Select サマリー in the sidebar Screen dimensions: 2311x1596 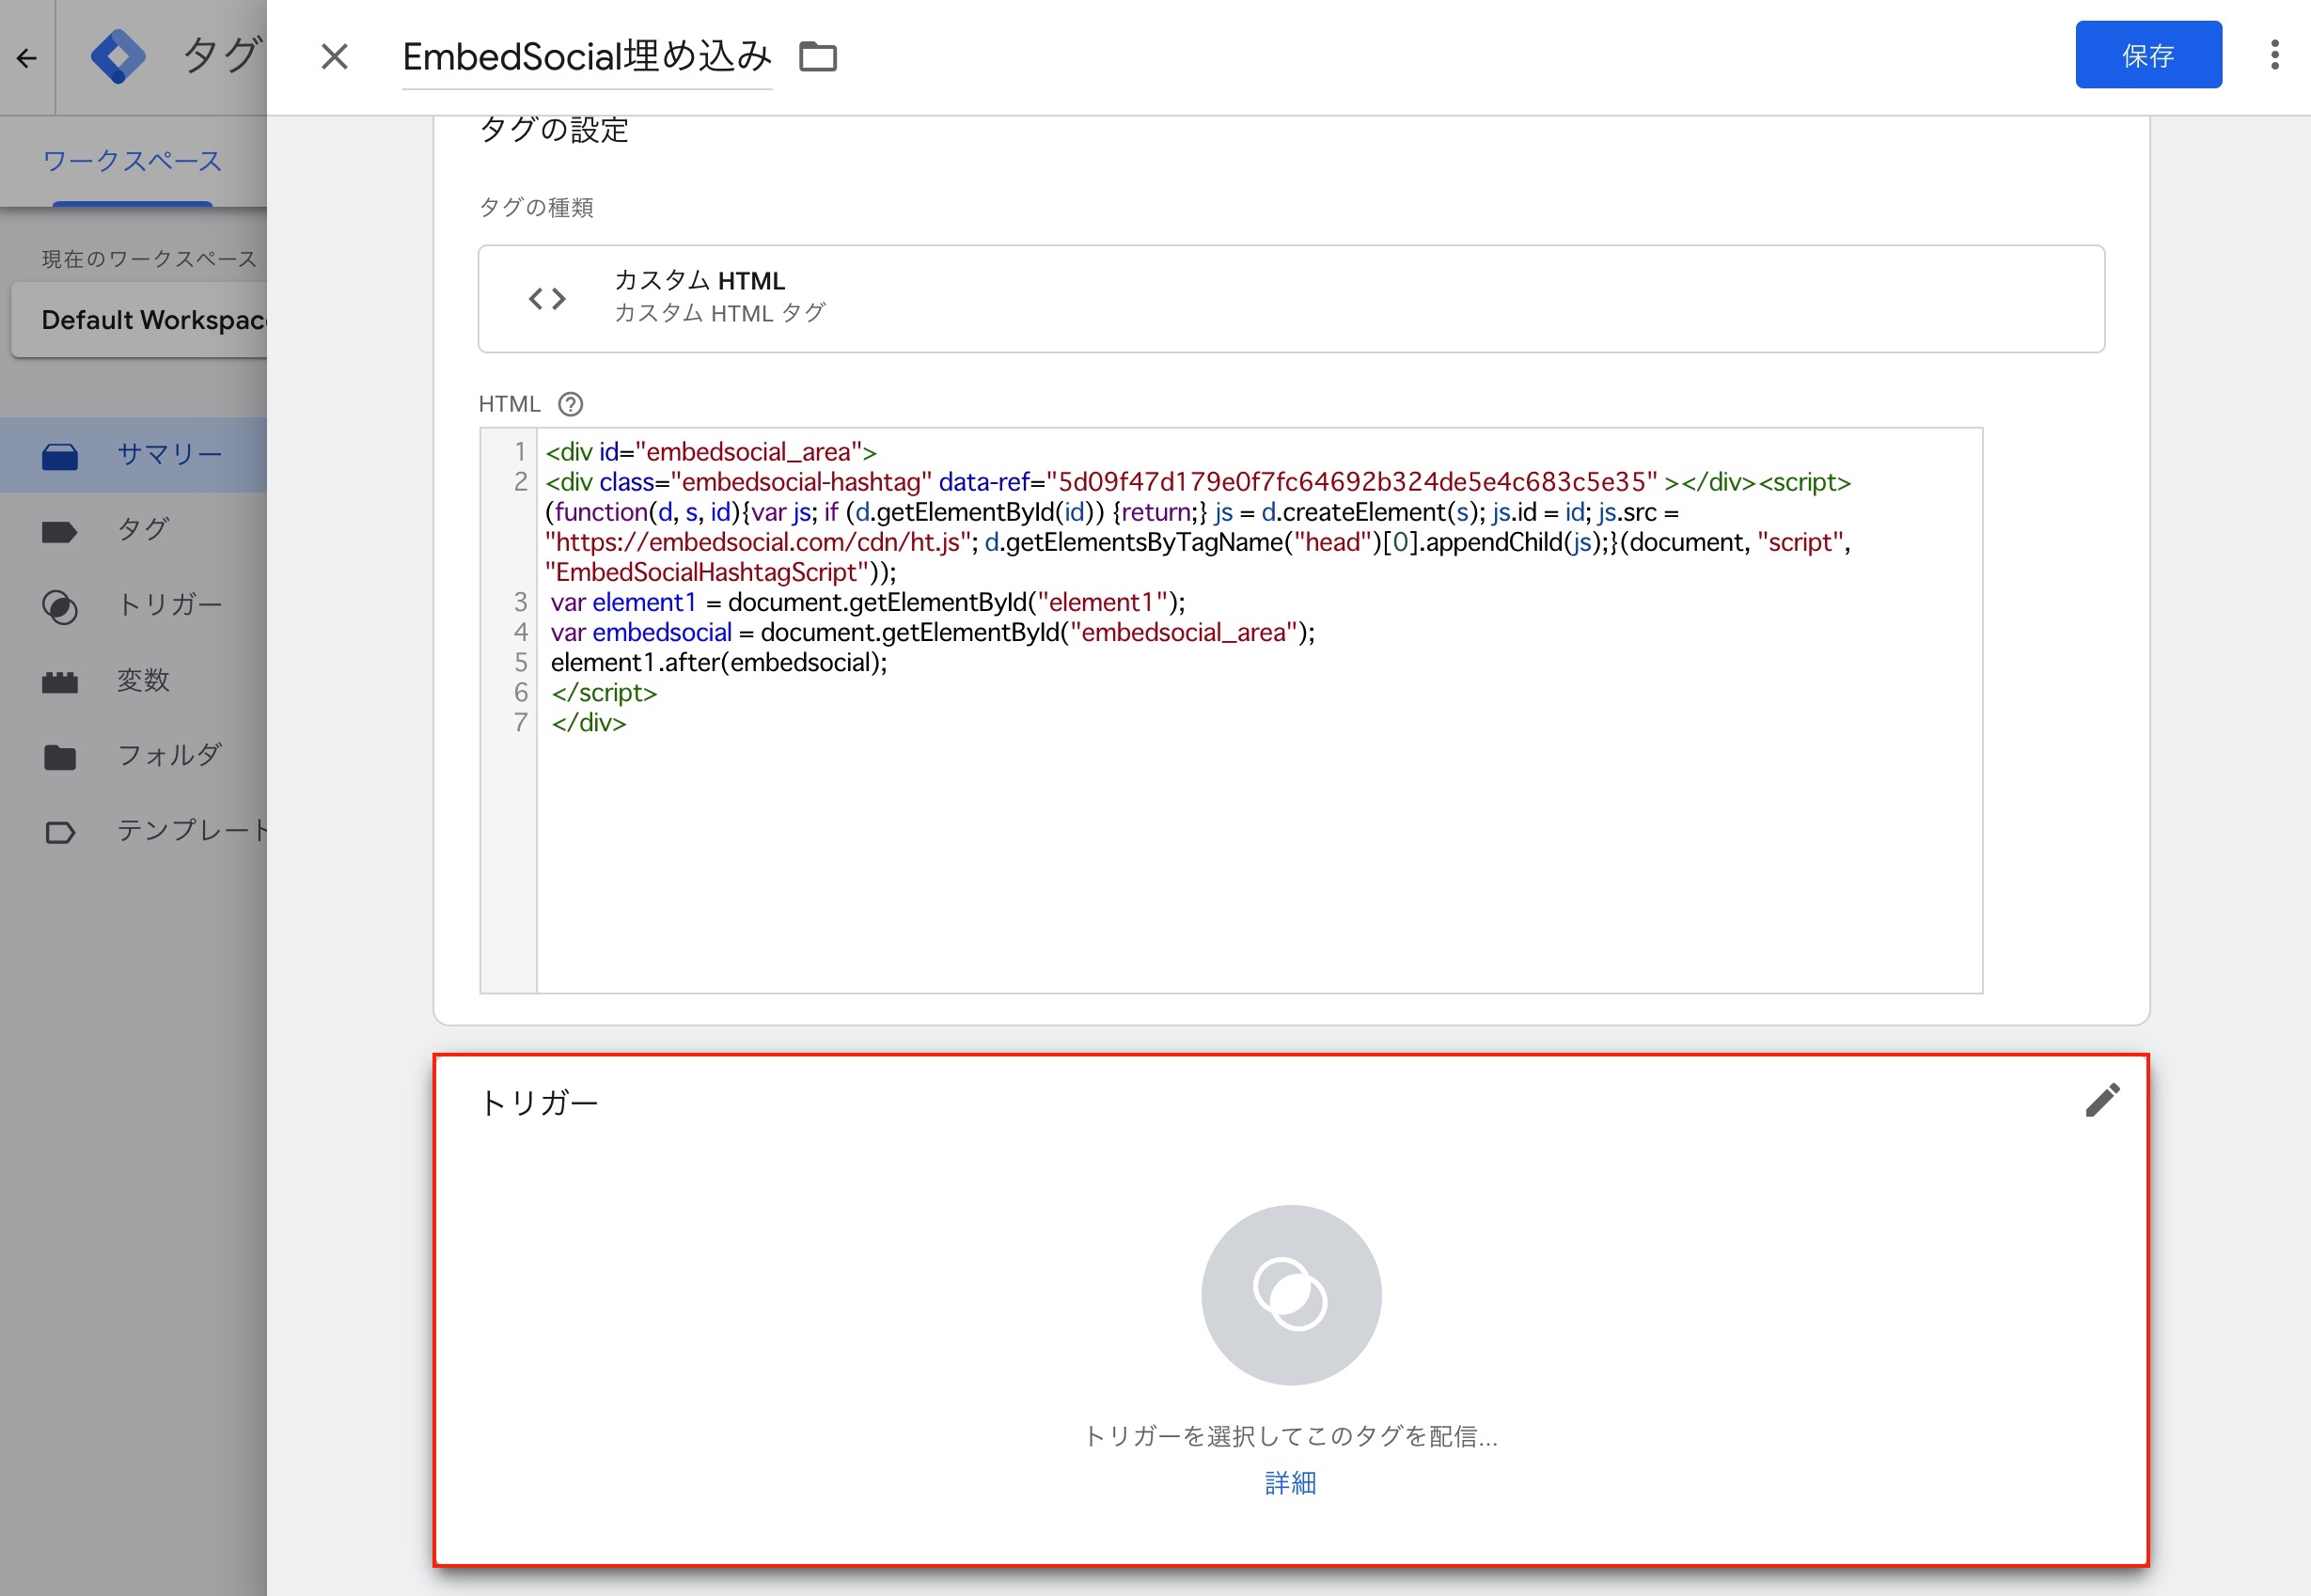(x=134, y=455)
